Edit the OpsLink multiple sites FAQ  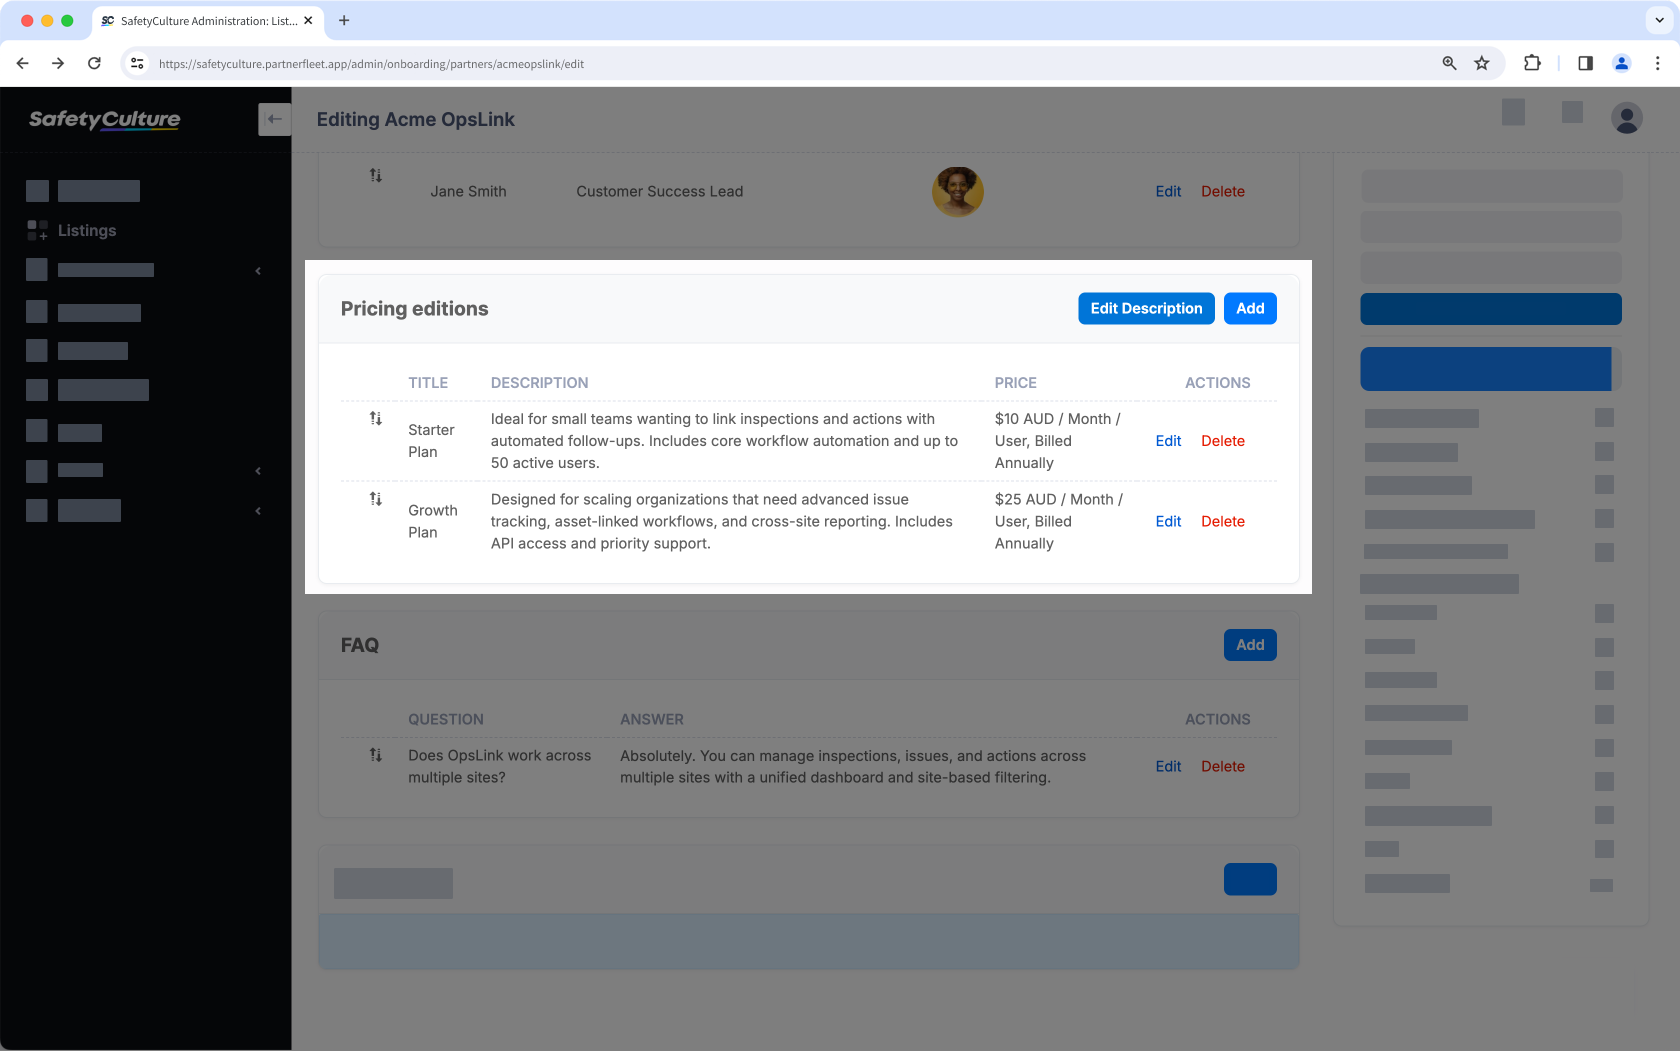(1168, 766)
